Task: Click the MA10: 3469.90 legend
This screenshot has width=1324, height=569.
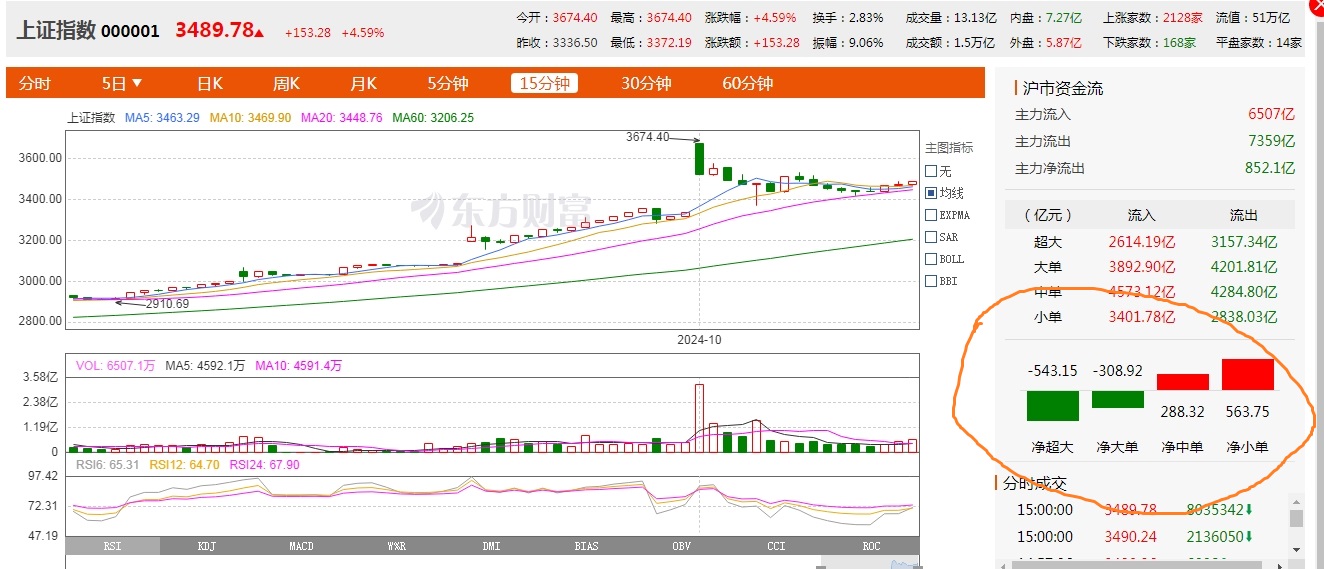Action: [x=250, y=118]
